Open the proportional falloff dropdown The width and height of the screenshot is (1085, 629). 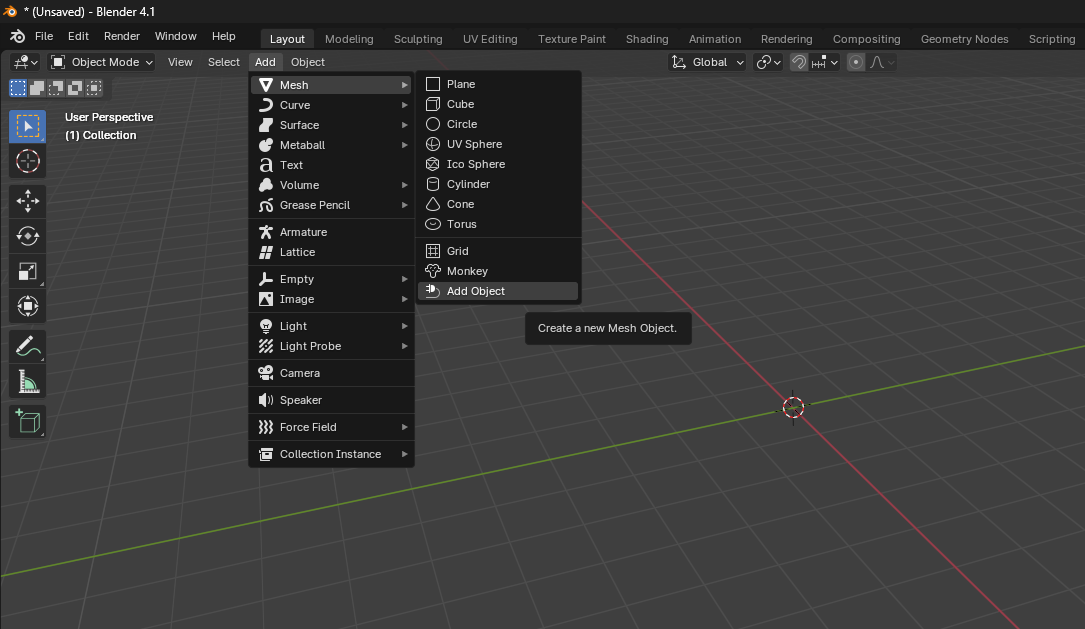click(x=882, y=62)
